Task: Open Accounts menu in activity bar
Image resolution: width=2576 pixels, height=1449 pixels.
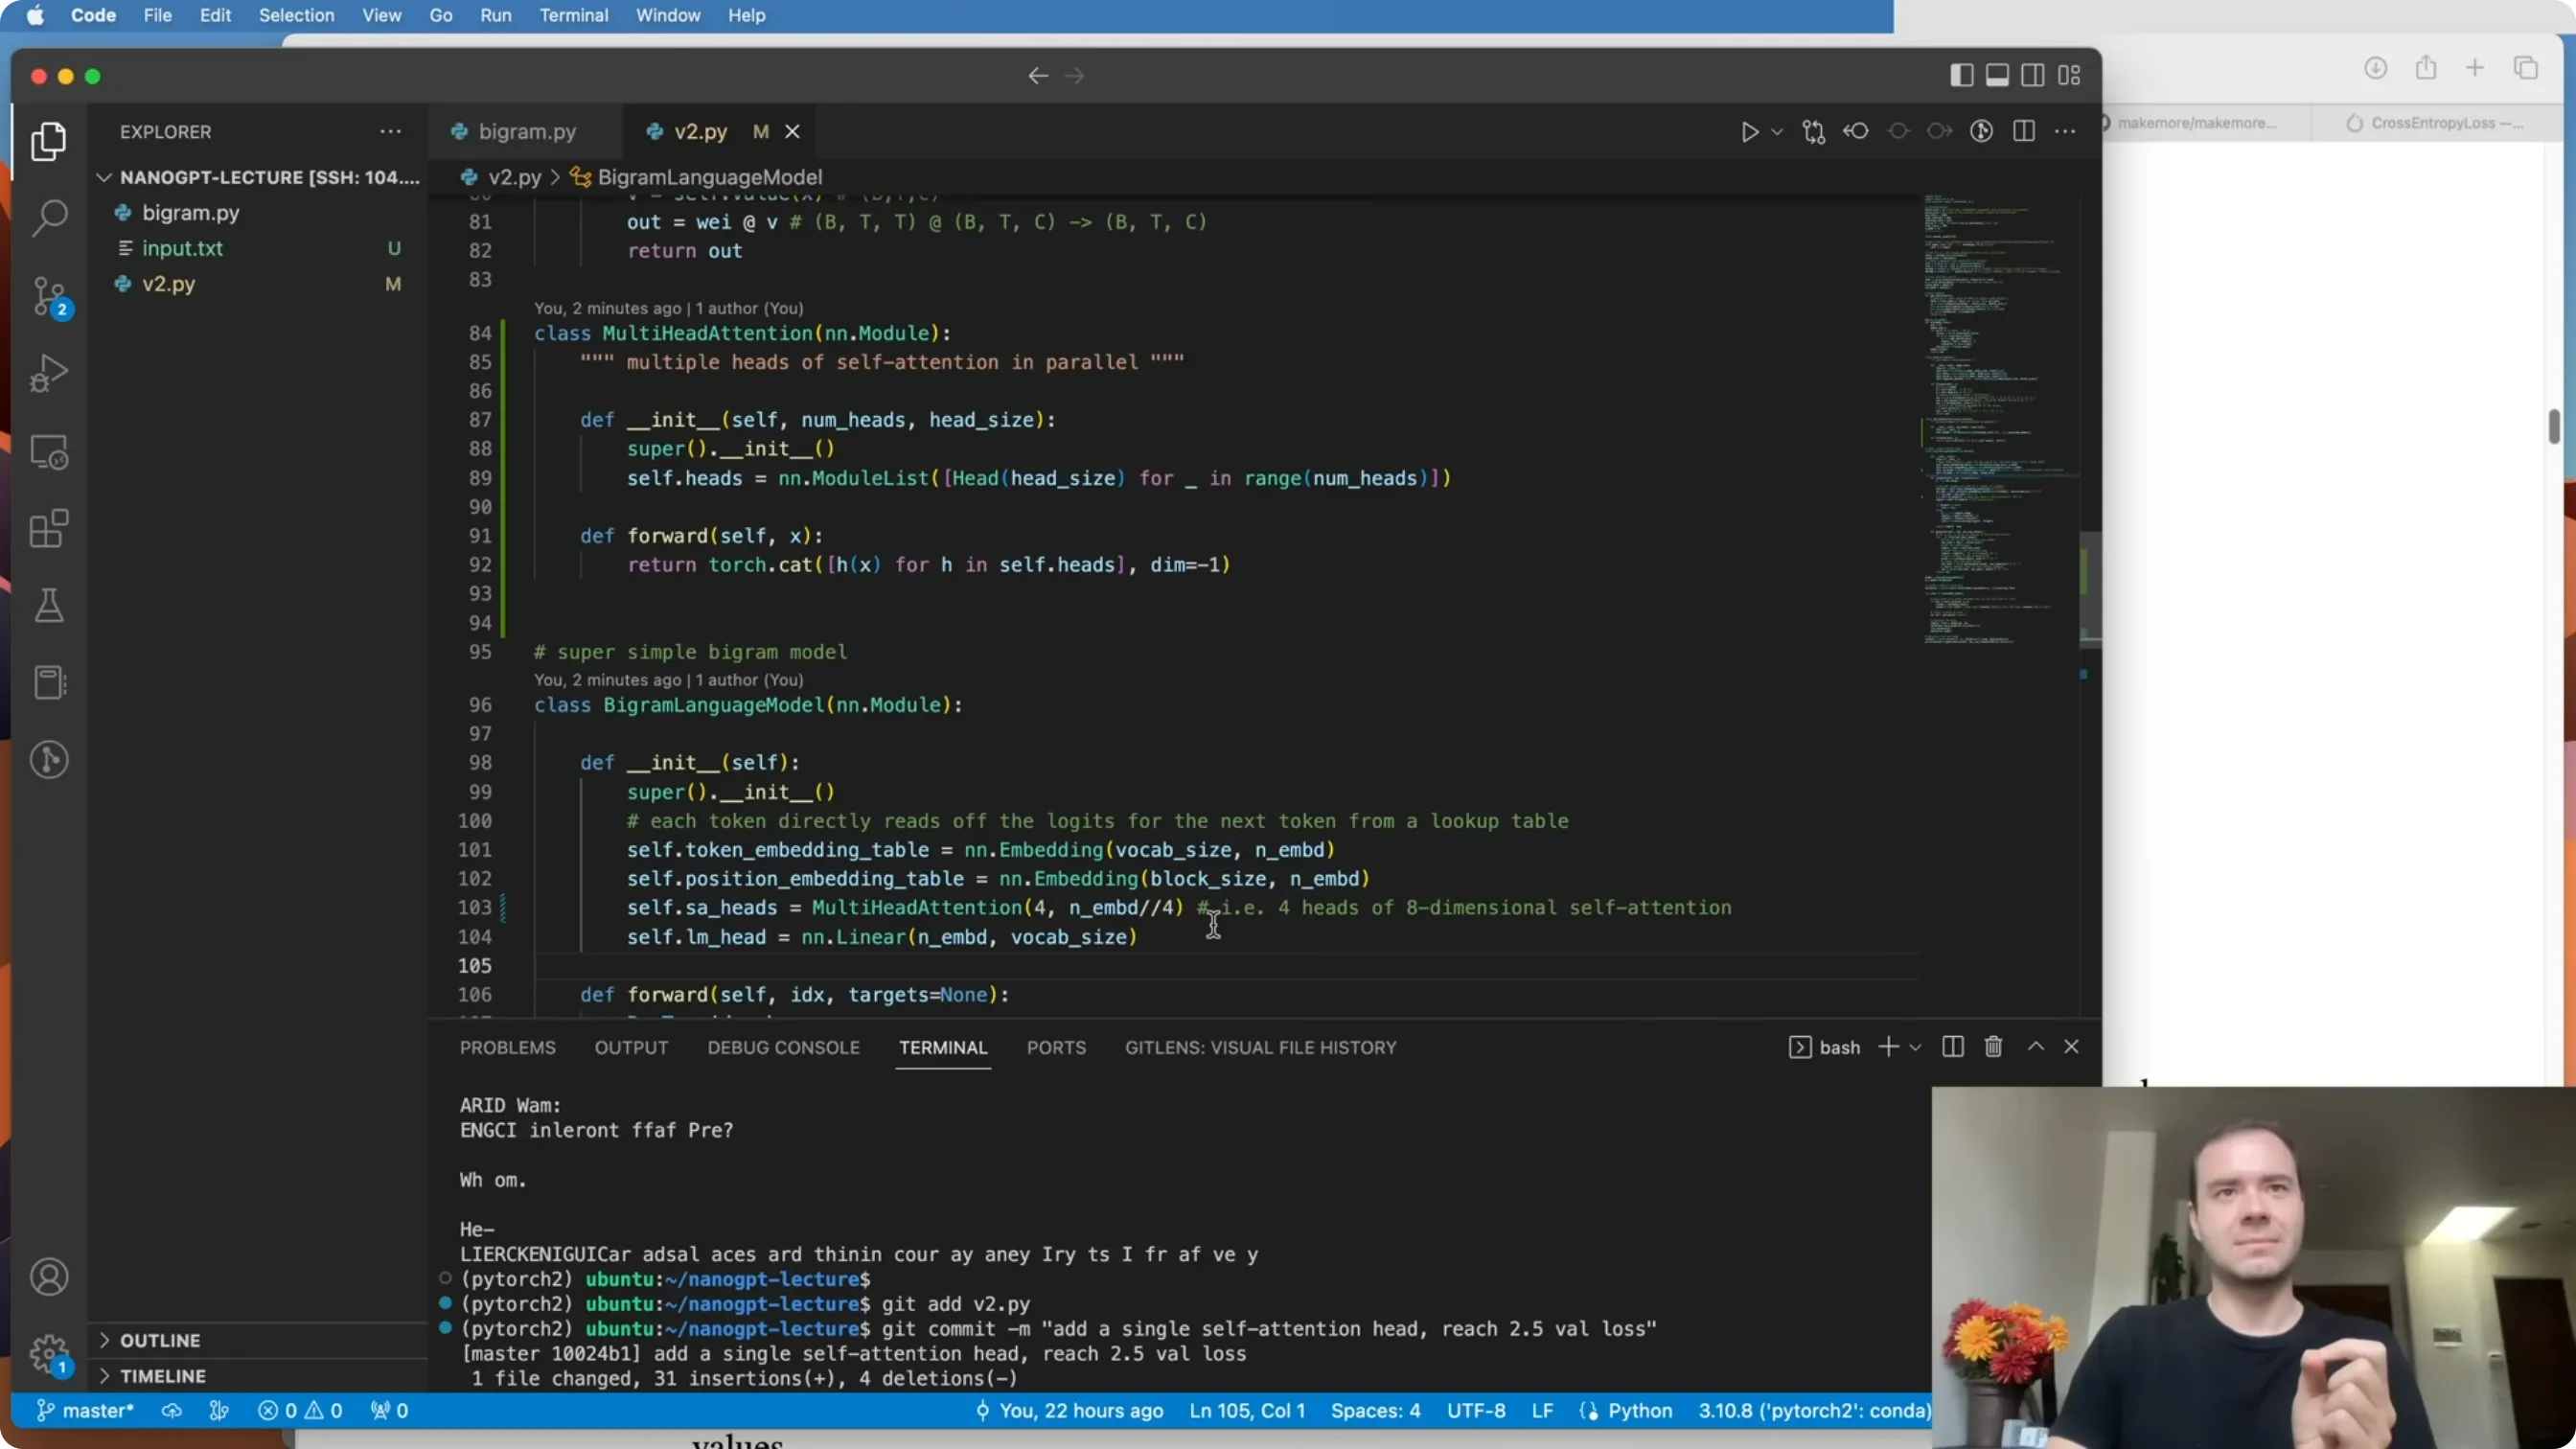Action: pos(49,1277)
